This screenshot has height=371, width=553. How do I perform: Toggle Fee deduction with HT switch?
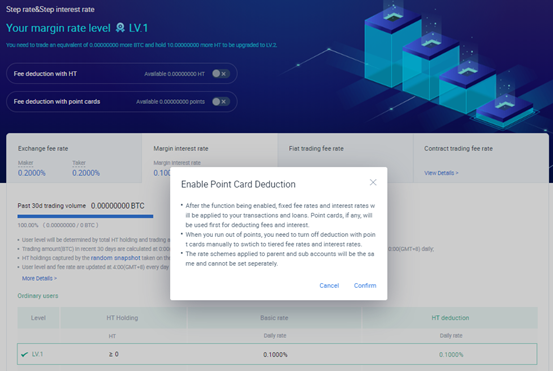pos(220,74)
